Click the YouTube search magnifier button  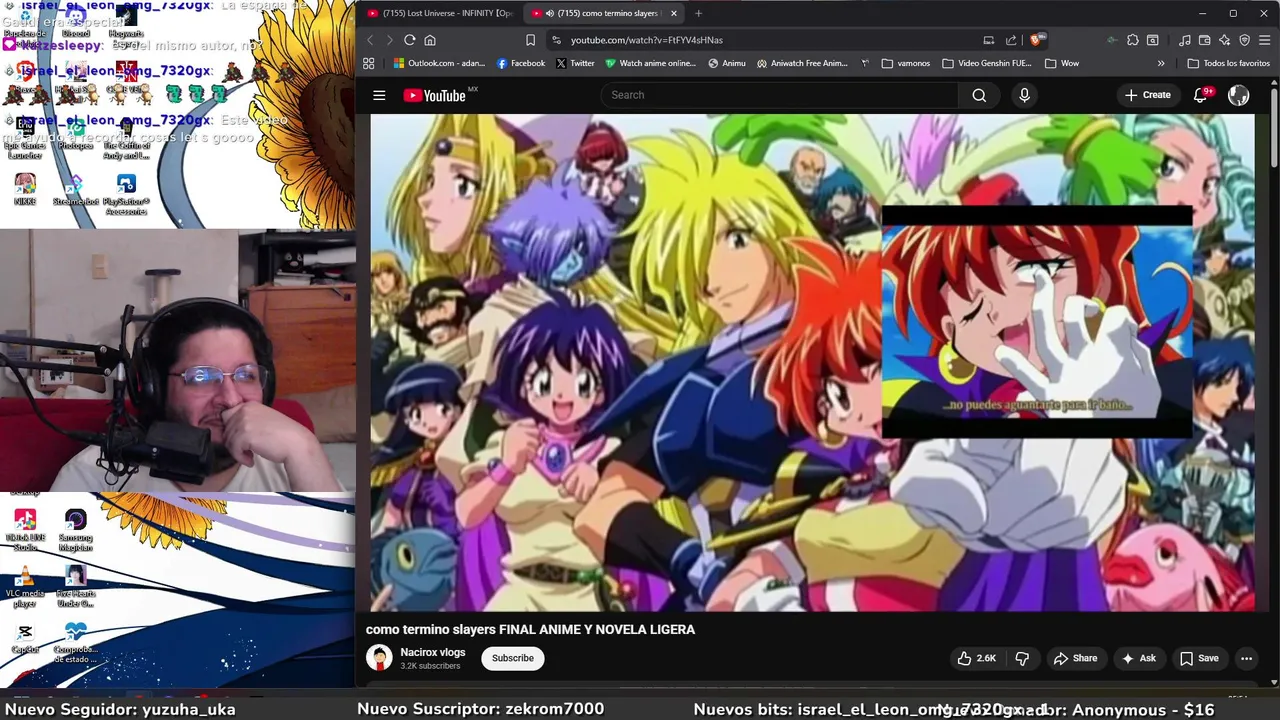point(979,95)
